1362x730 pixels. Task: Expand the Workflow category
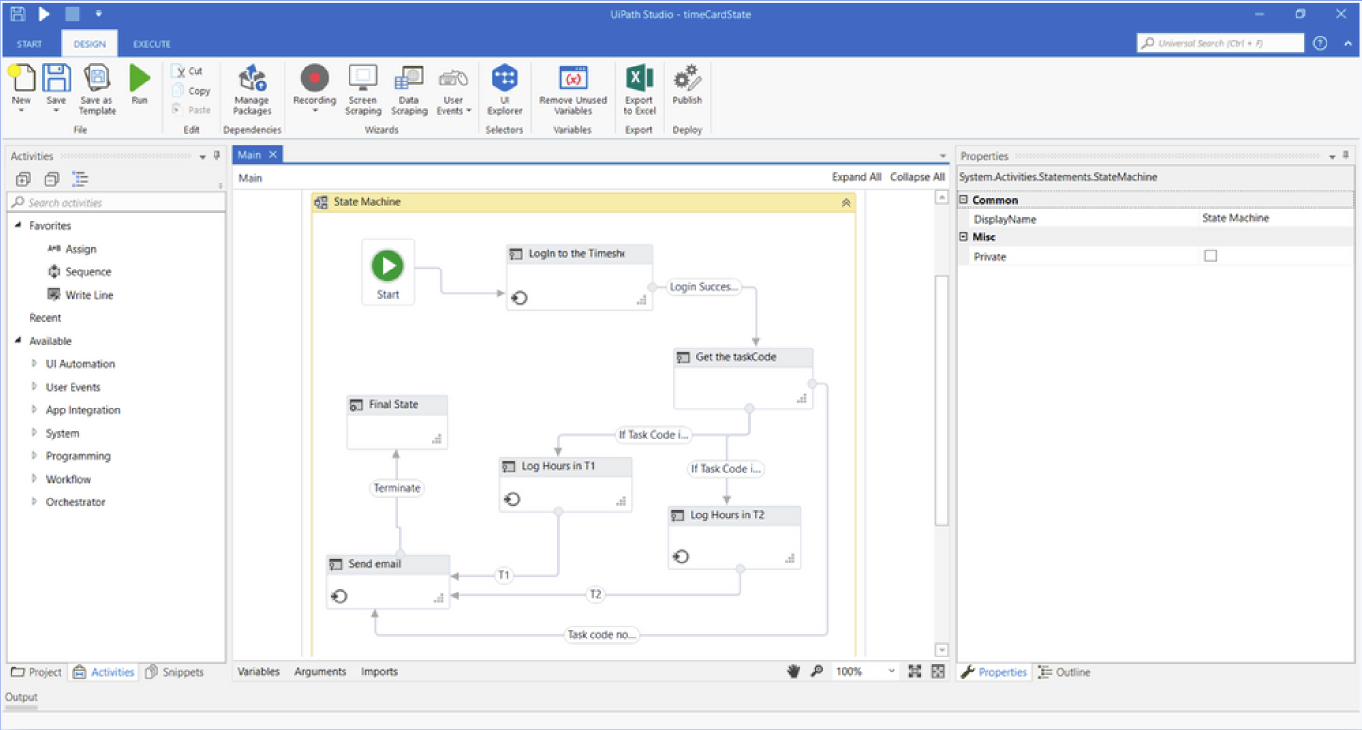click(34, 479)
